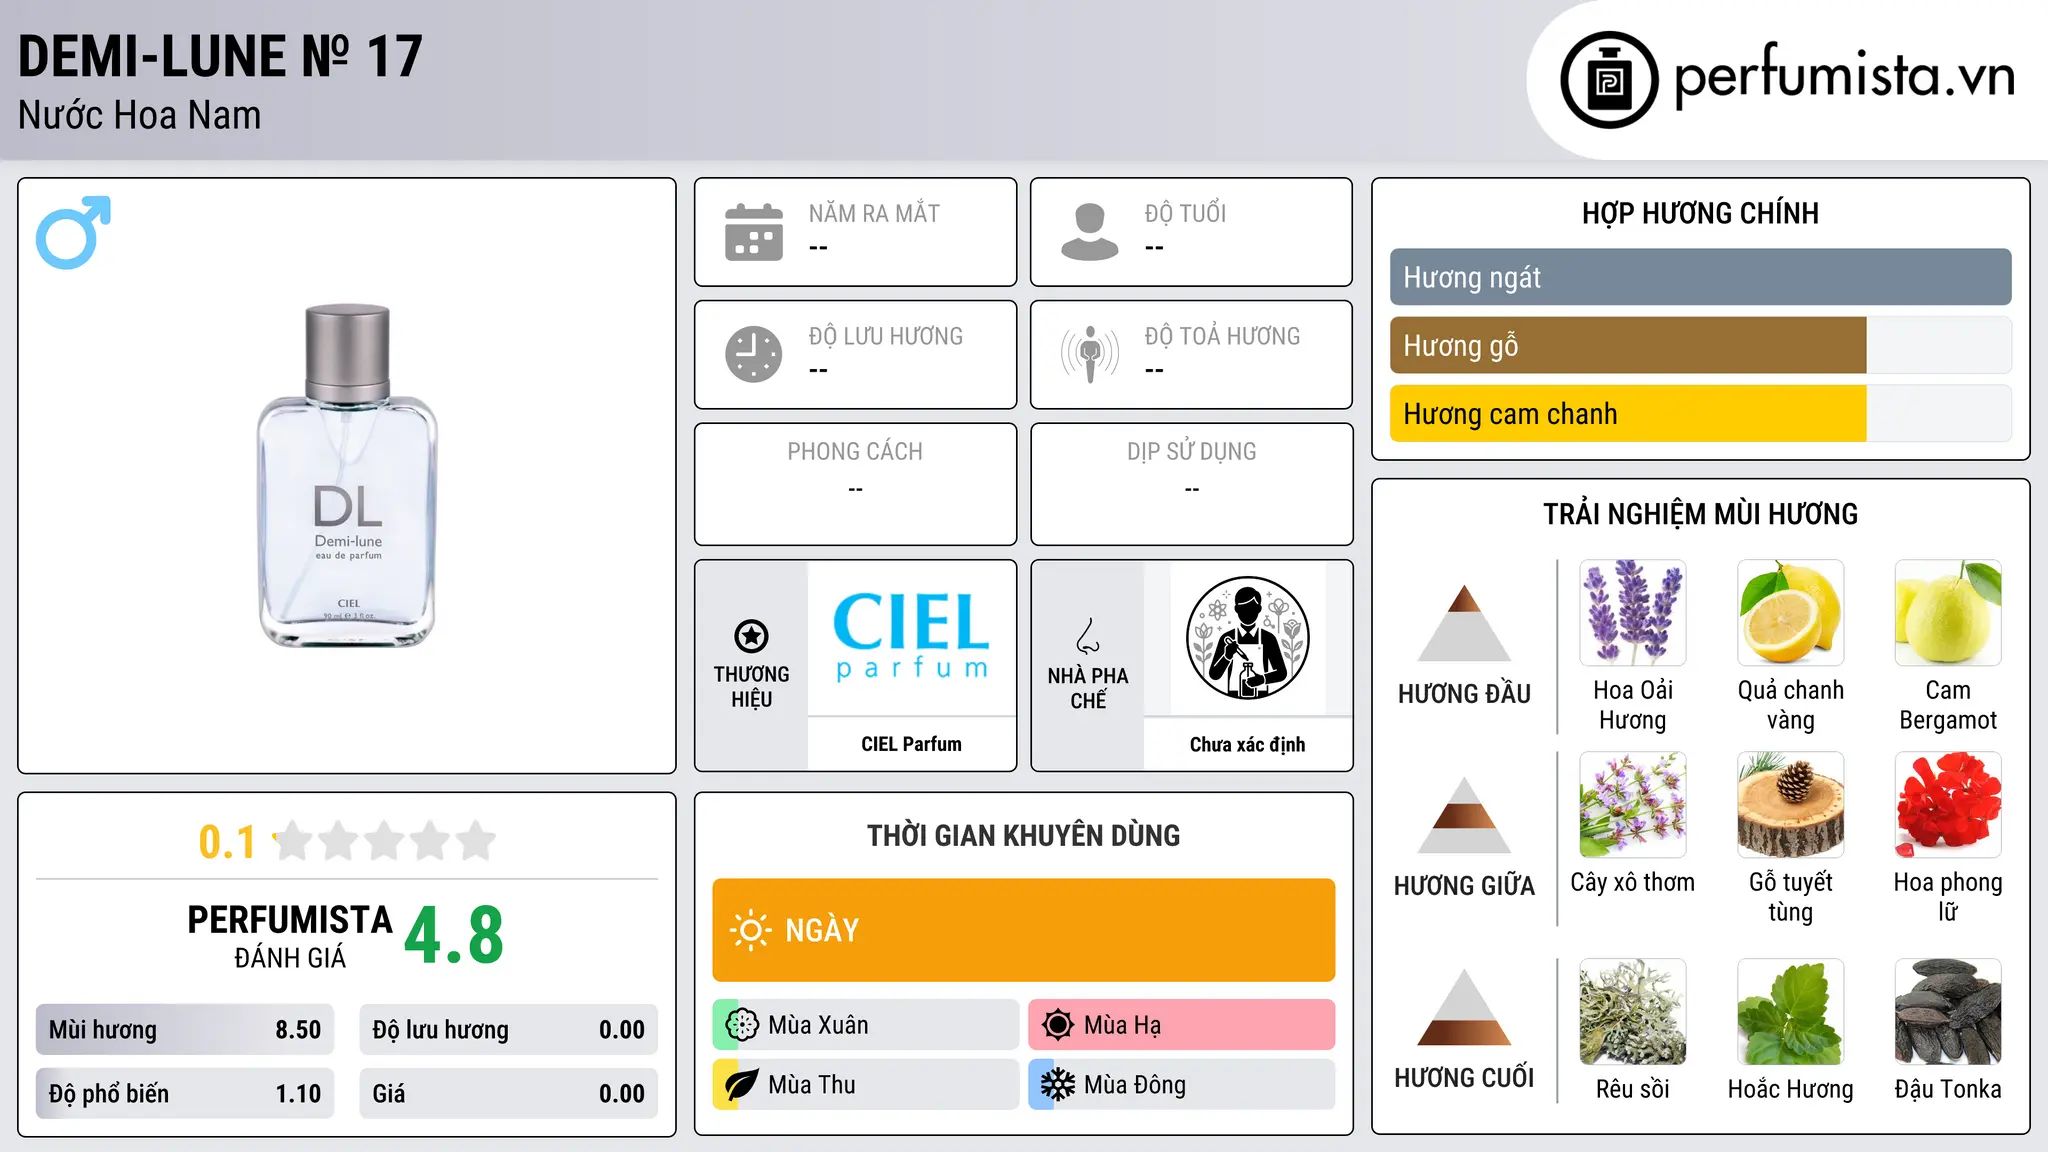The height and width of the screenshot is (1152, 2048).
Task: Click the Độ lưu hương 0.00 score row
Action: 508,1030
